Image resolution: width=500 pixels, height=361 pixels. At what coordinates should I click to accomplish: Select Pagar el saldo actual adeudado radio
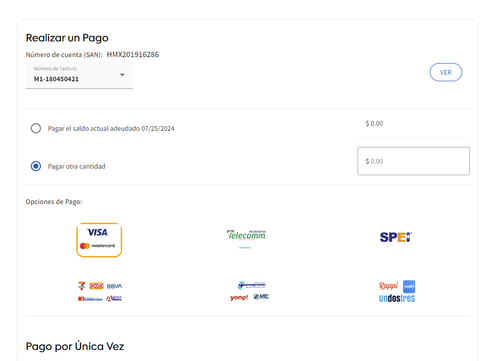pyautogui.click(x=36, y=128)
